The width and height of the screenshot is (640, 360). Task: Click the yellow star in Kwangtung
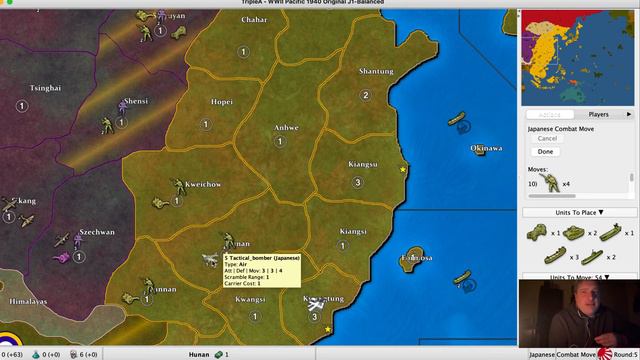pyautogui.click(x=328, y=329)
